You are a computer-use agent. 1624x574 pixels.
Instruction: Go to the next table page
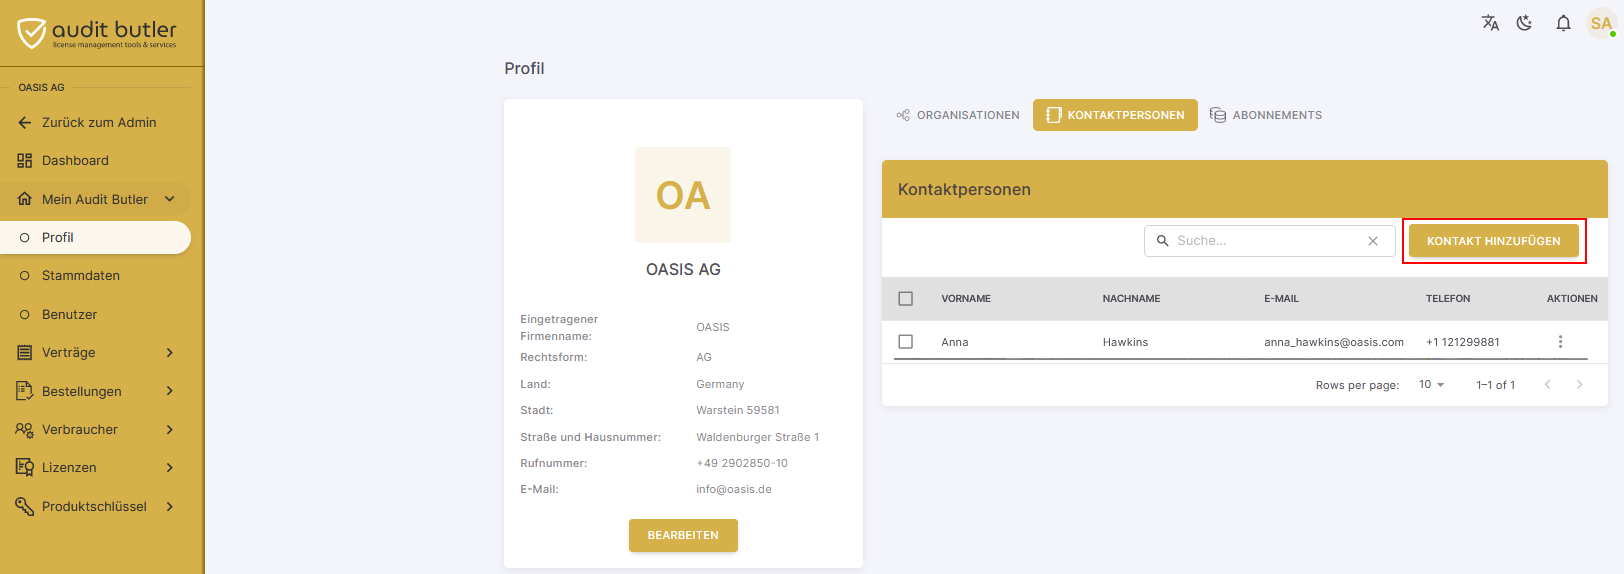[x=1580, y=385]
